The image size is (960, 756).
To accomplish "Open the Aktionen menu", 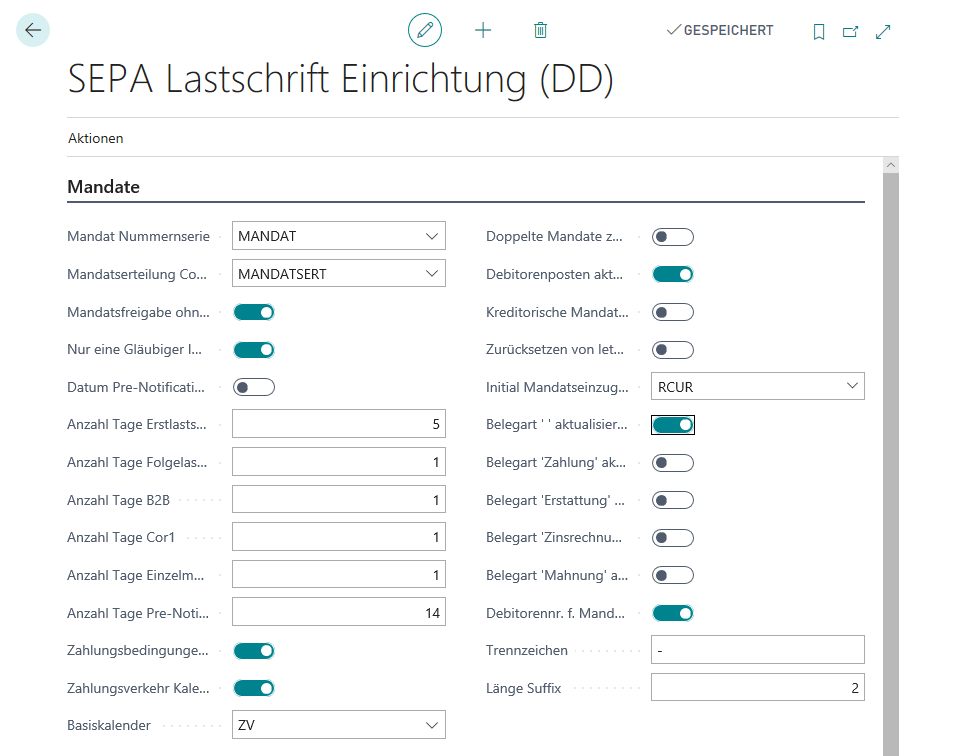I will click(x=95, y=138).
